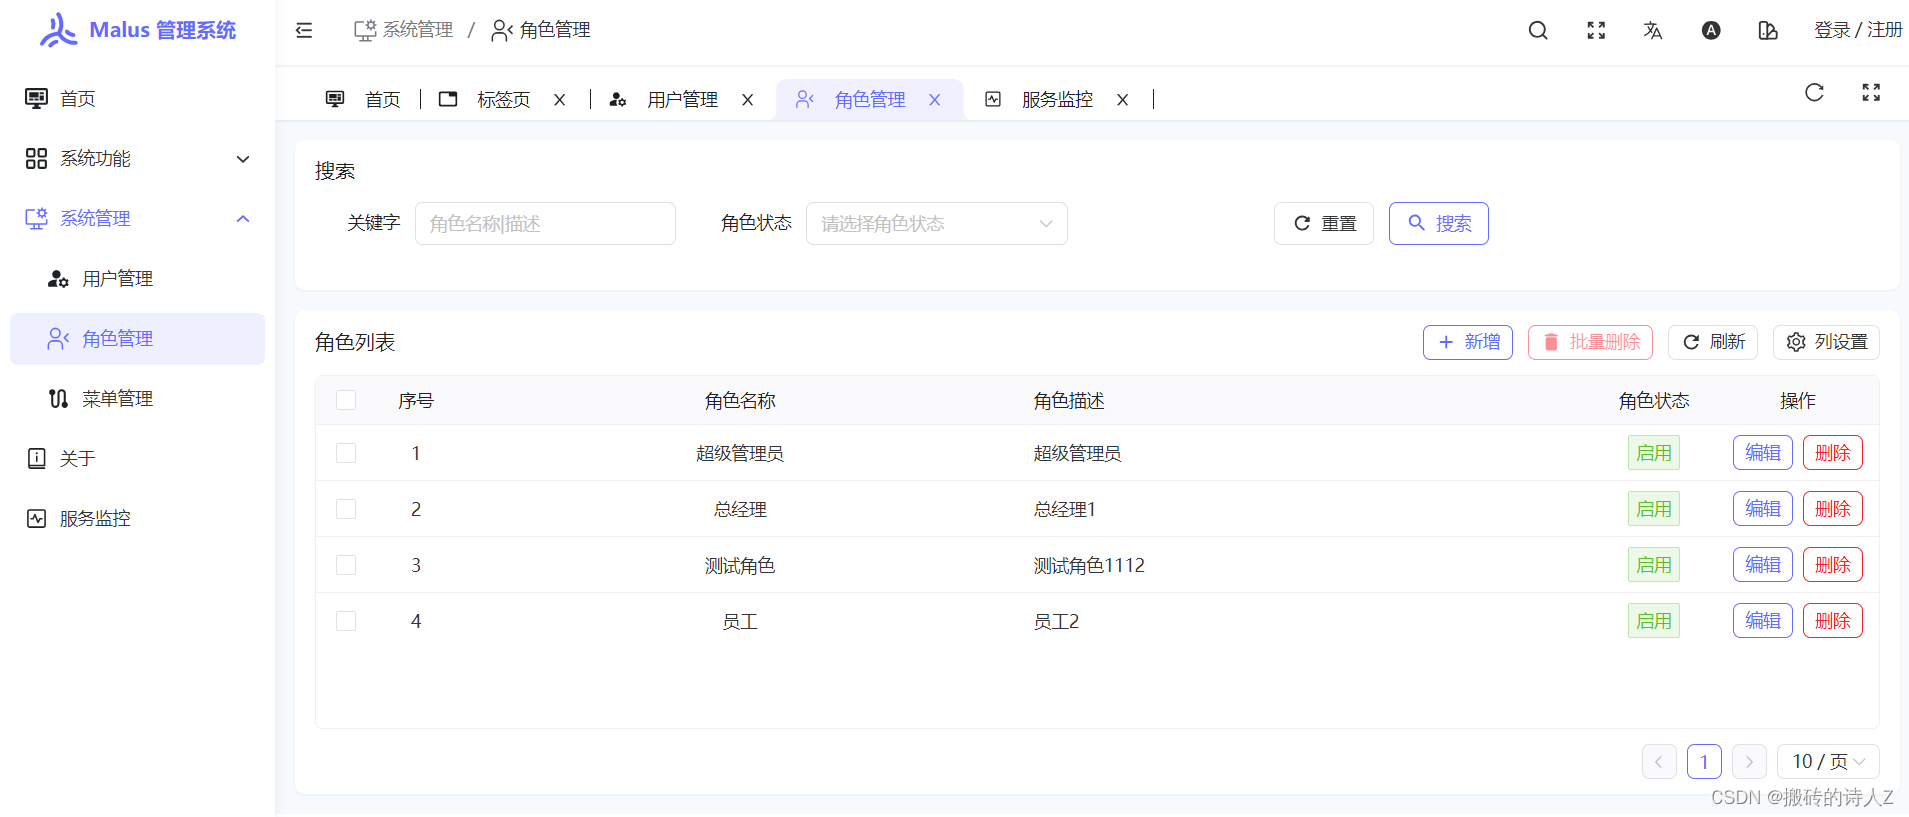Viewport: 1909px width, 817px height.
Task: Focus the 关键字 input field
Action: (x=545, y=223)
